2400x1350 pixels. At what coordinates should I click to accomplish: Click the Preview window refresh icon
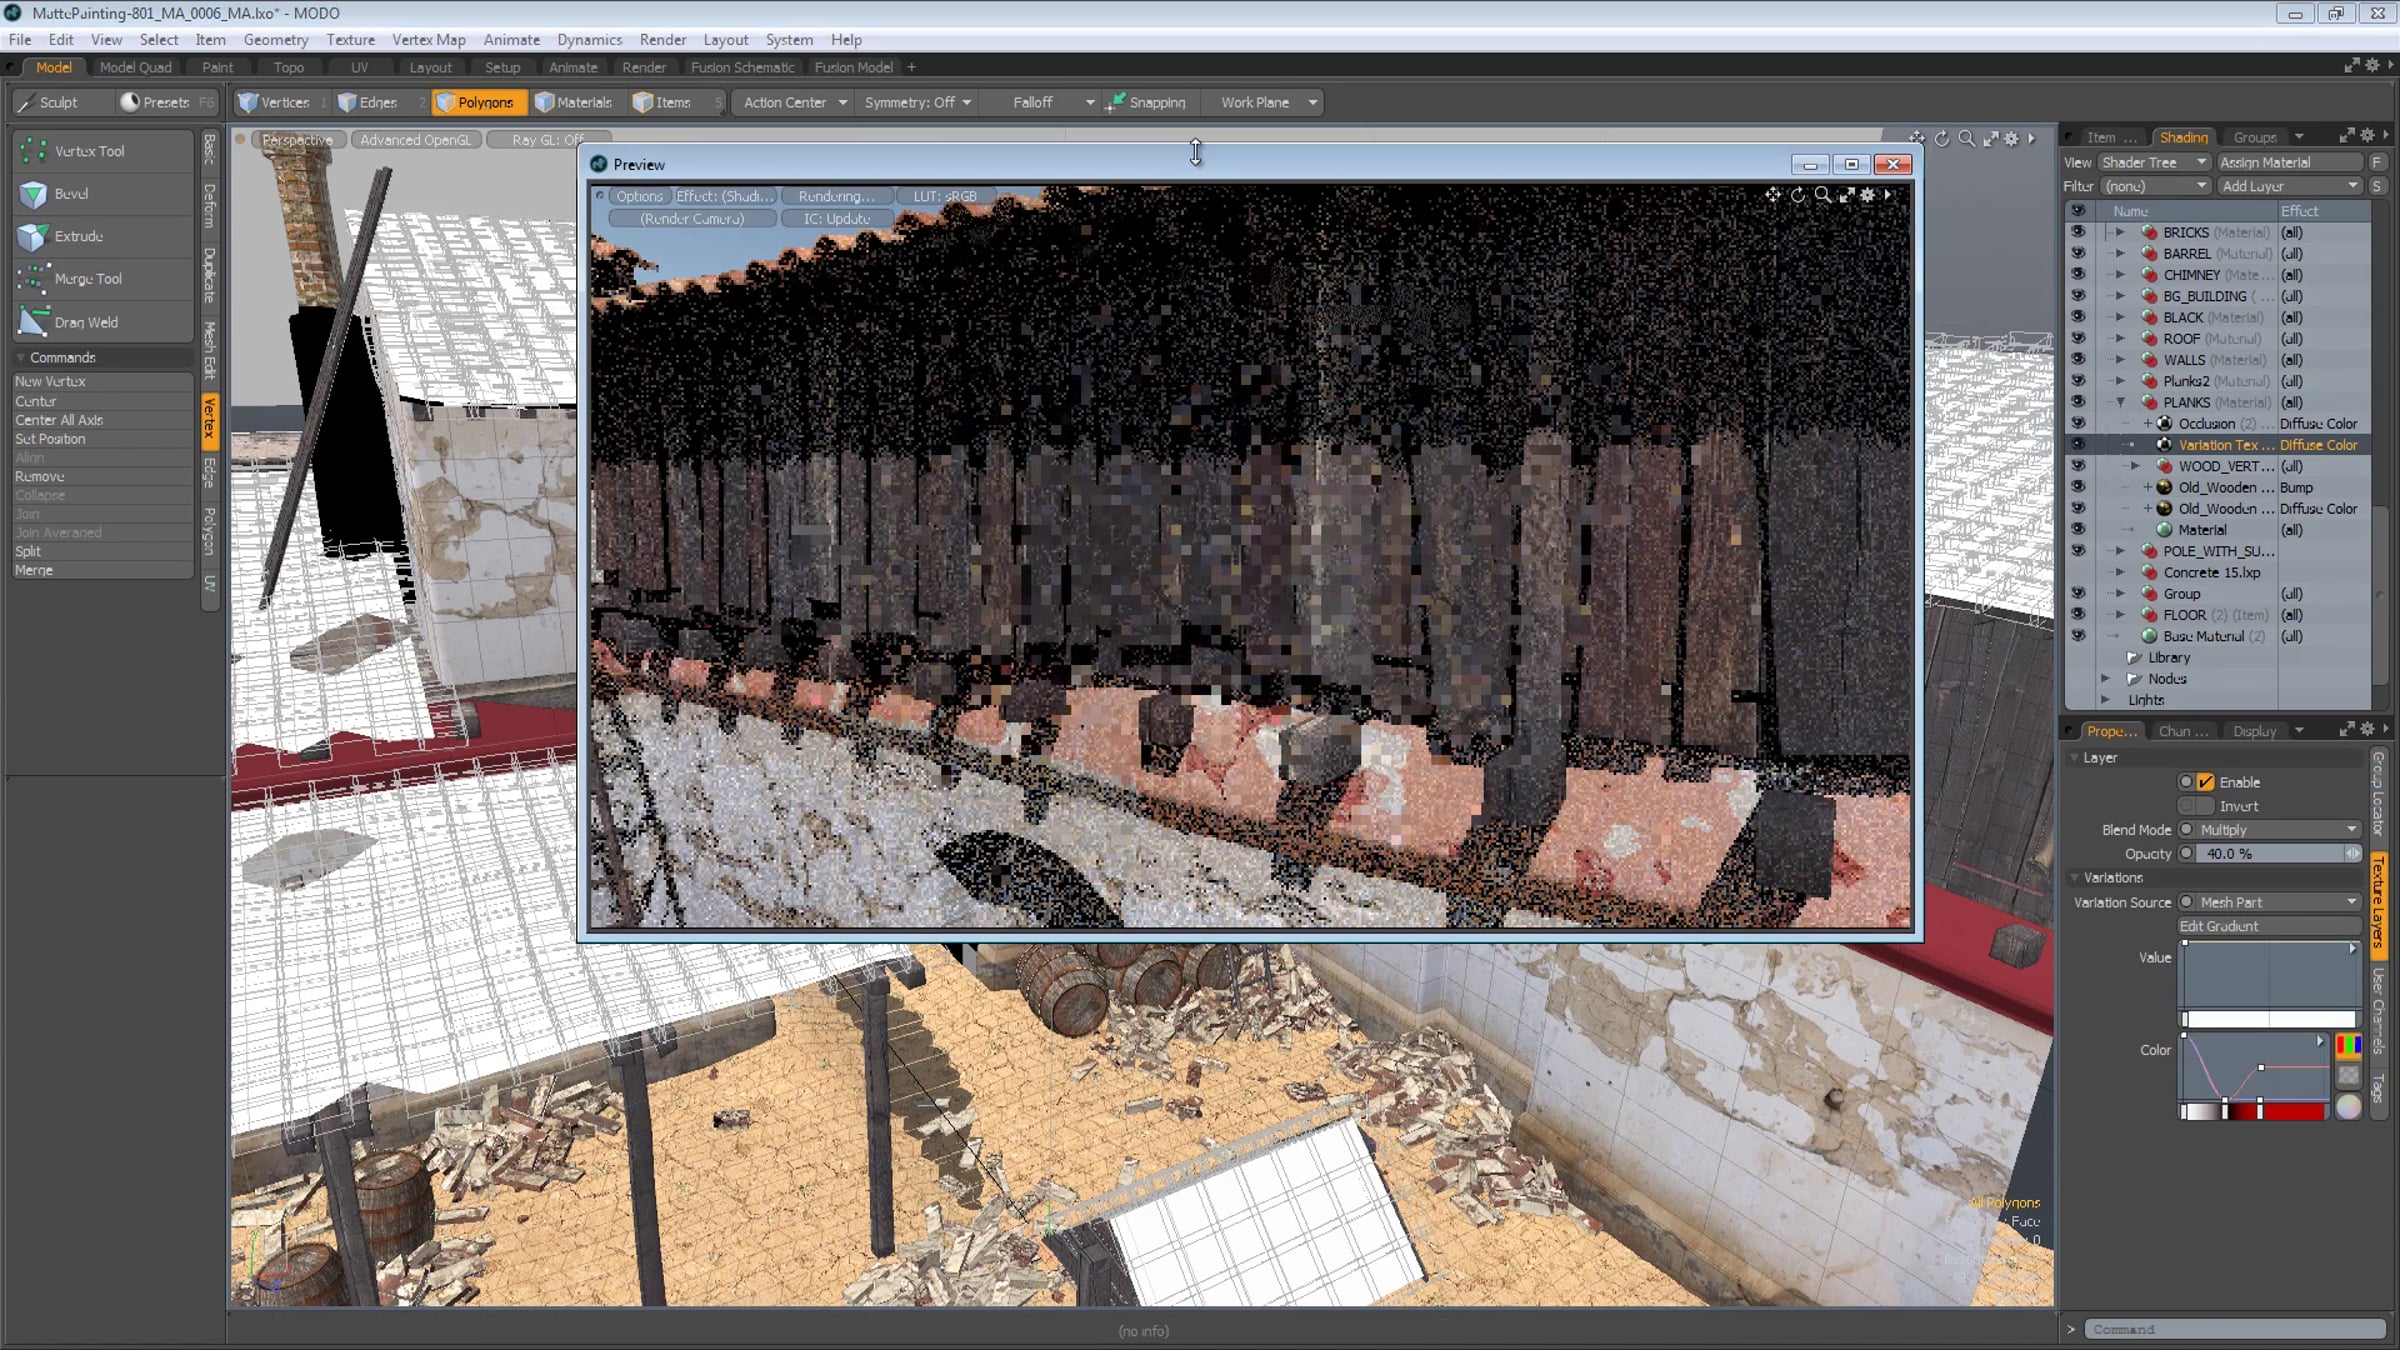pyautogui.click(x=1798, y=195)
